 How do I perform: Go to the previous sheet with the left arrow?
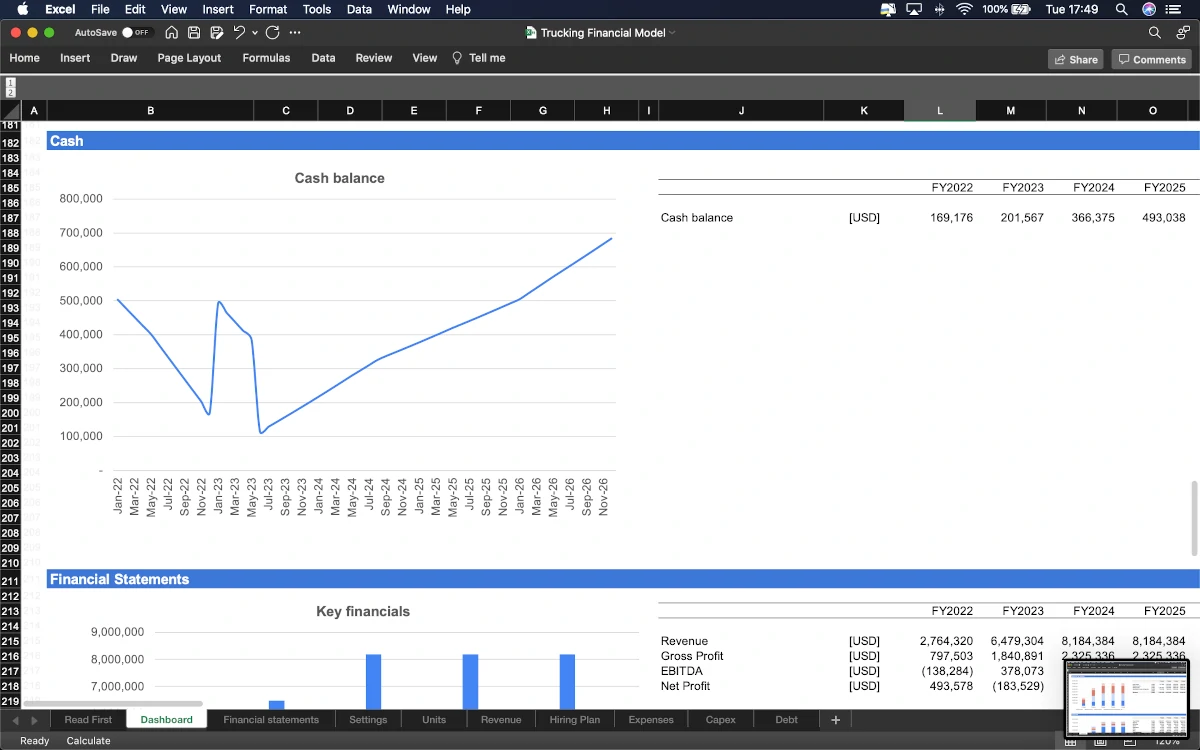click(x=15, y=720)
